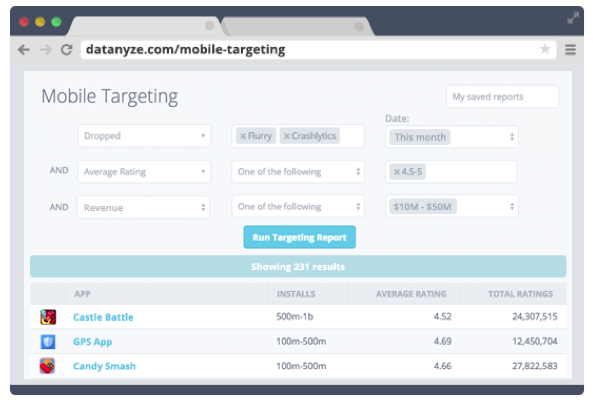Open the Castle Battle link
This screenshot has width=593, height=402.
[103, 317]
